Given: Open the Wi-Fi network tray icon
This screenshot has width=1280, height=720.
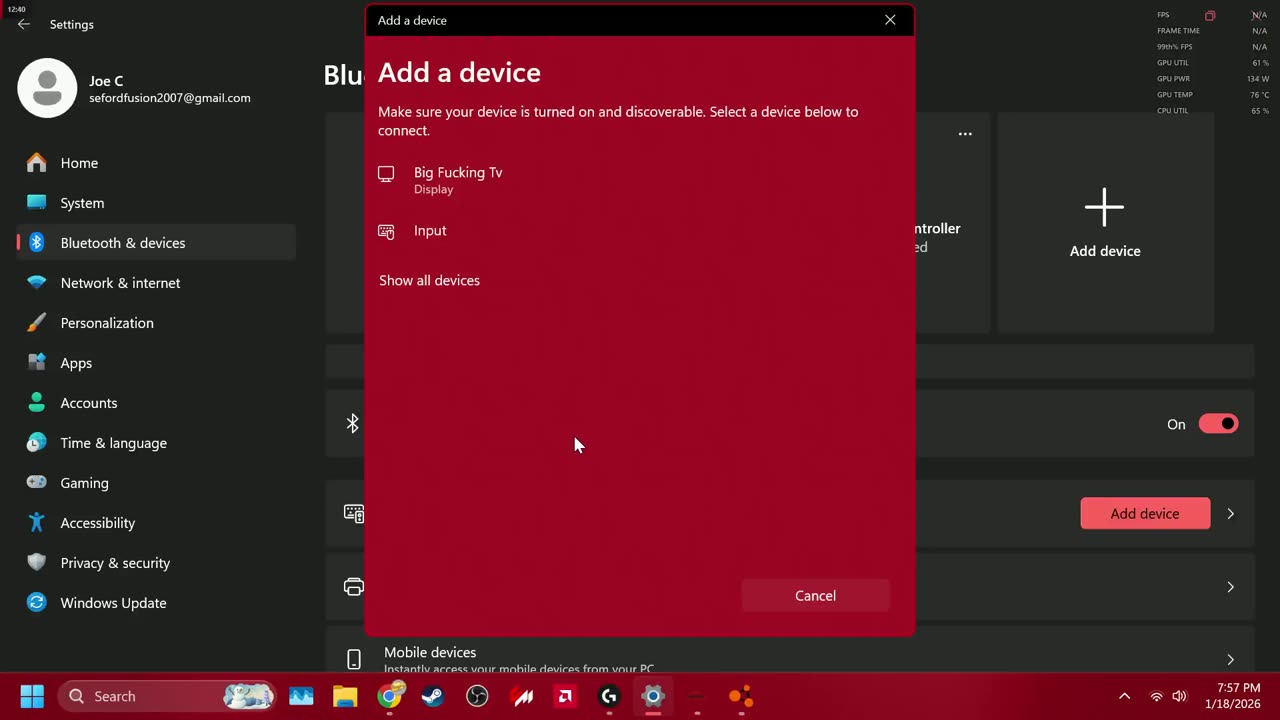Looking at the screenshot, I should pyautogui.click(x=1157, y=696).
